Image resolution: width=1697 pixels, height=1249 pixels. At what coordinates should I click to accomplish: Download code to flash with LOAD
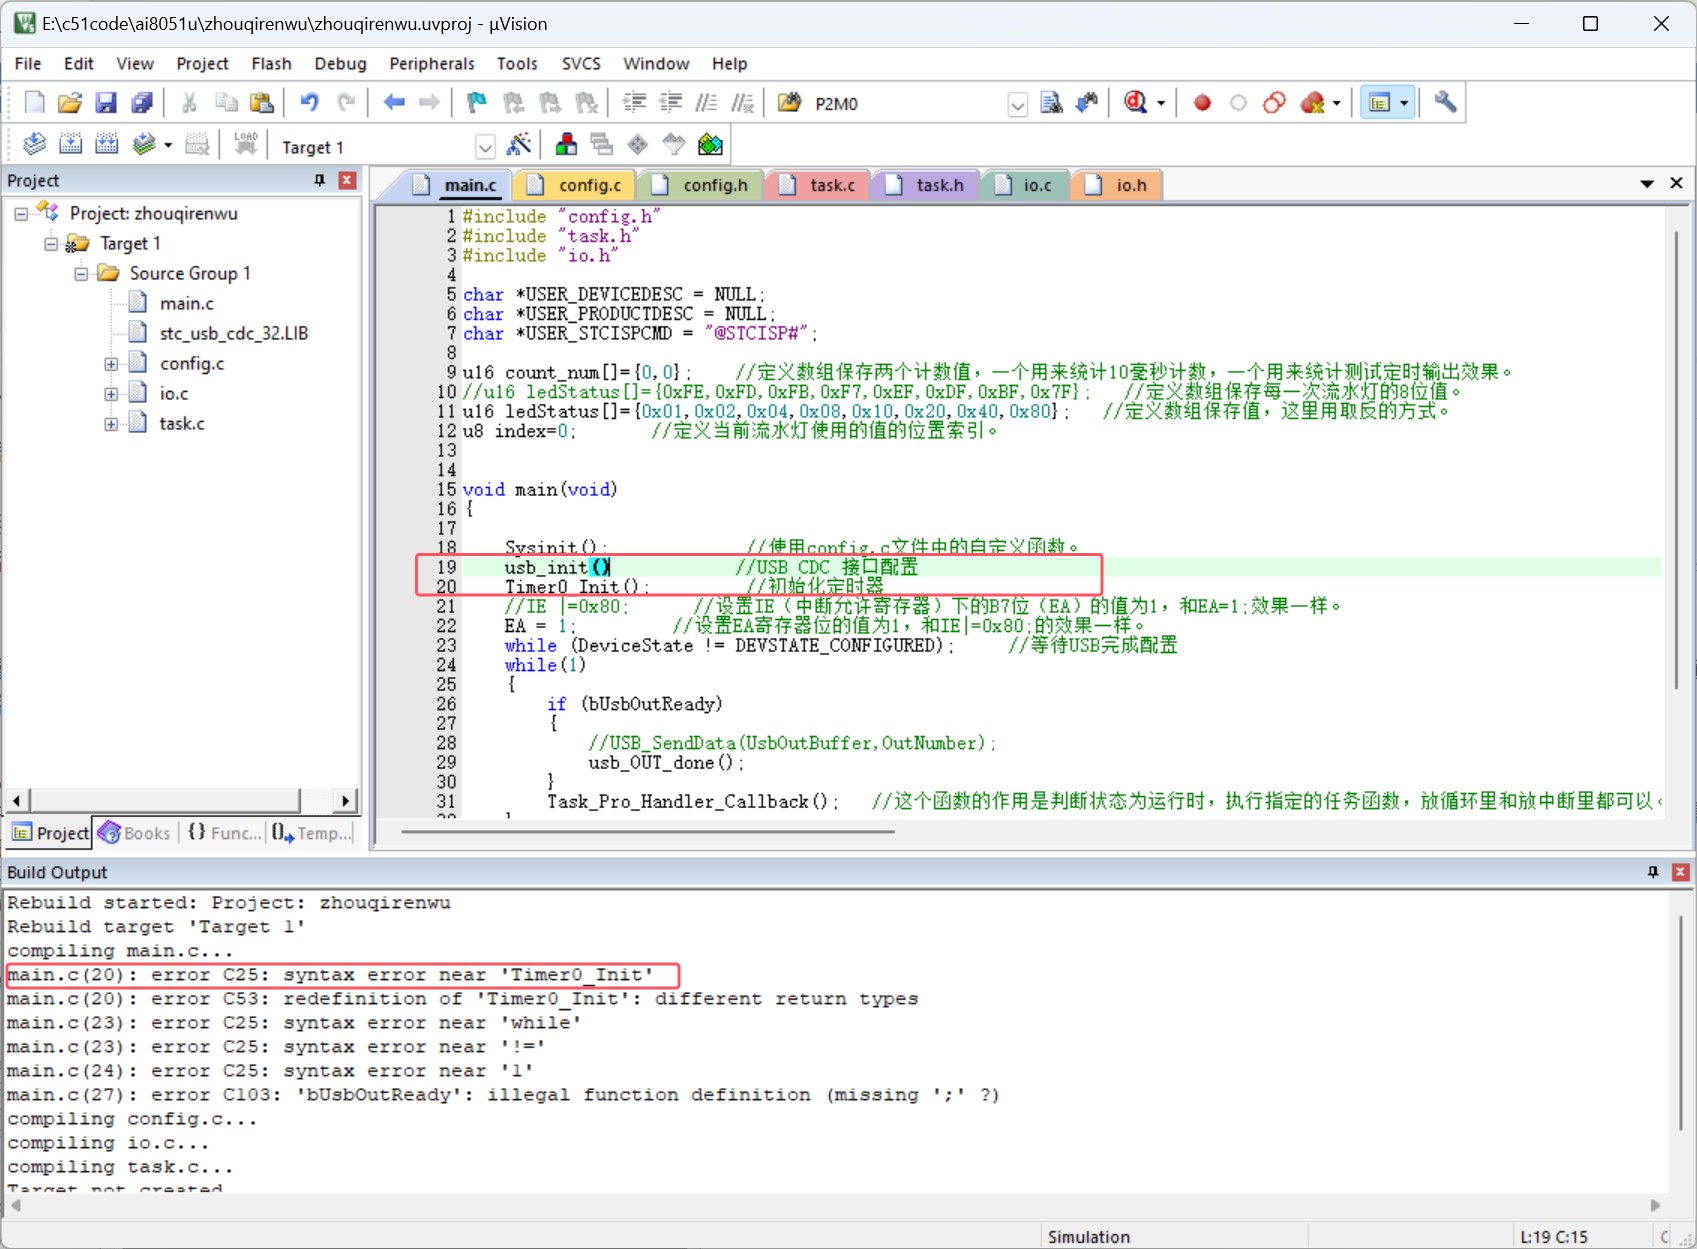[246, 145]
